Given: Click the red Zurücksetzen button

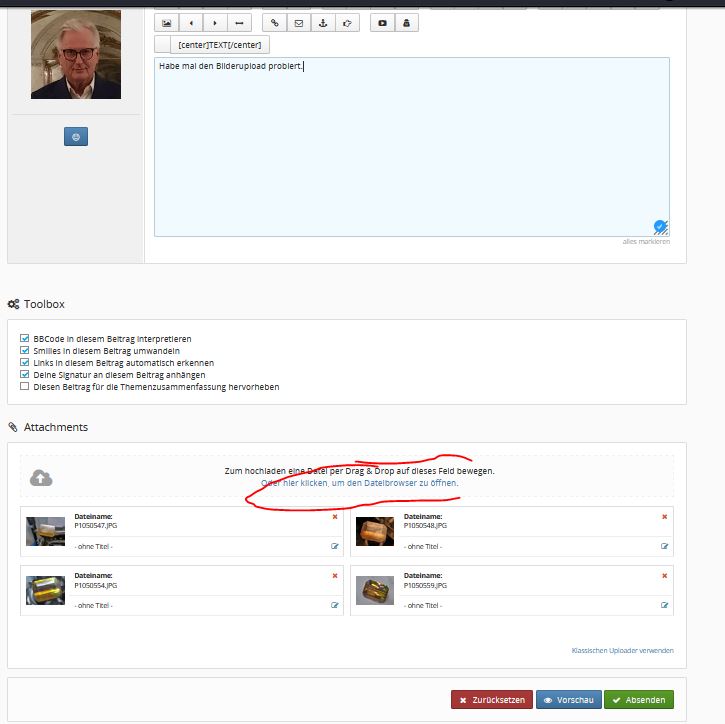Looking at the screenshot, I should pos(492,700).
